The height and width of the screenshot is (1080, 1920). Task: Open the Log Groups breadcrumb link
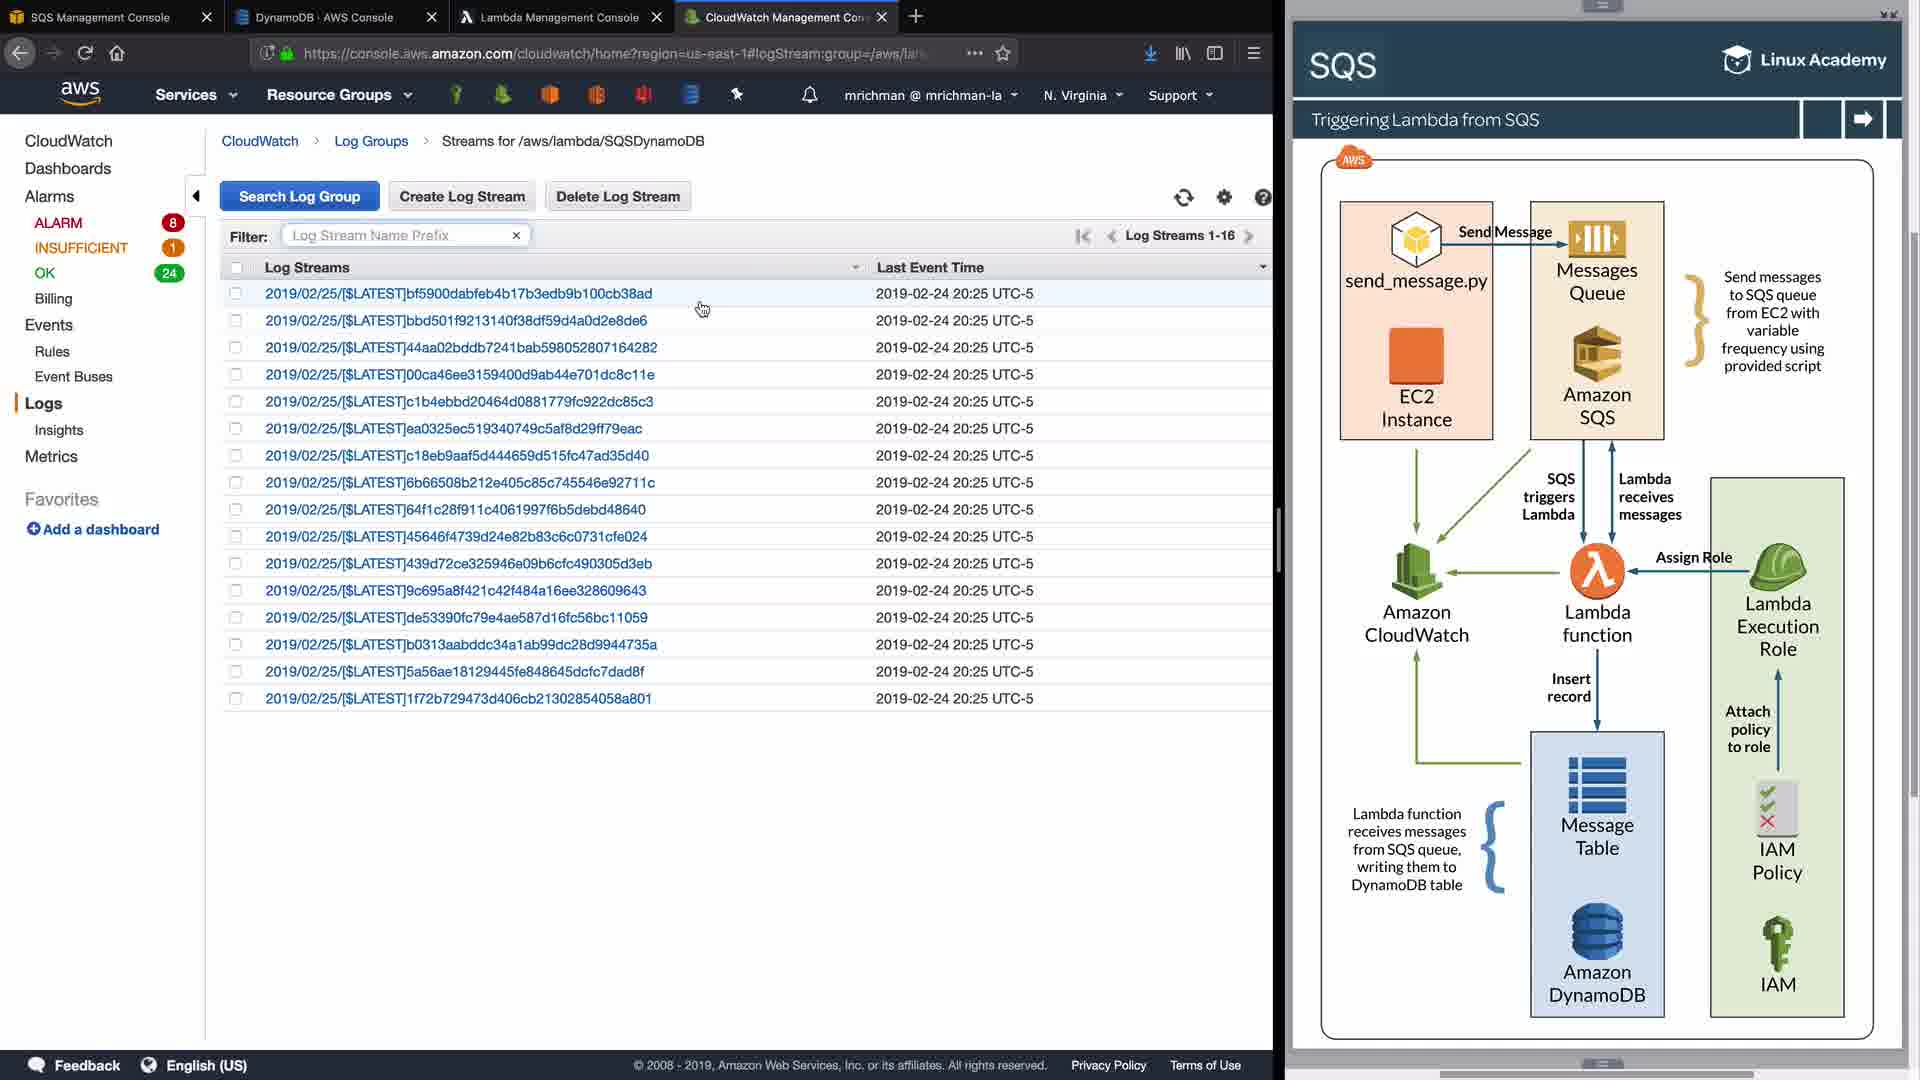coord(371,141)
